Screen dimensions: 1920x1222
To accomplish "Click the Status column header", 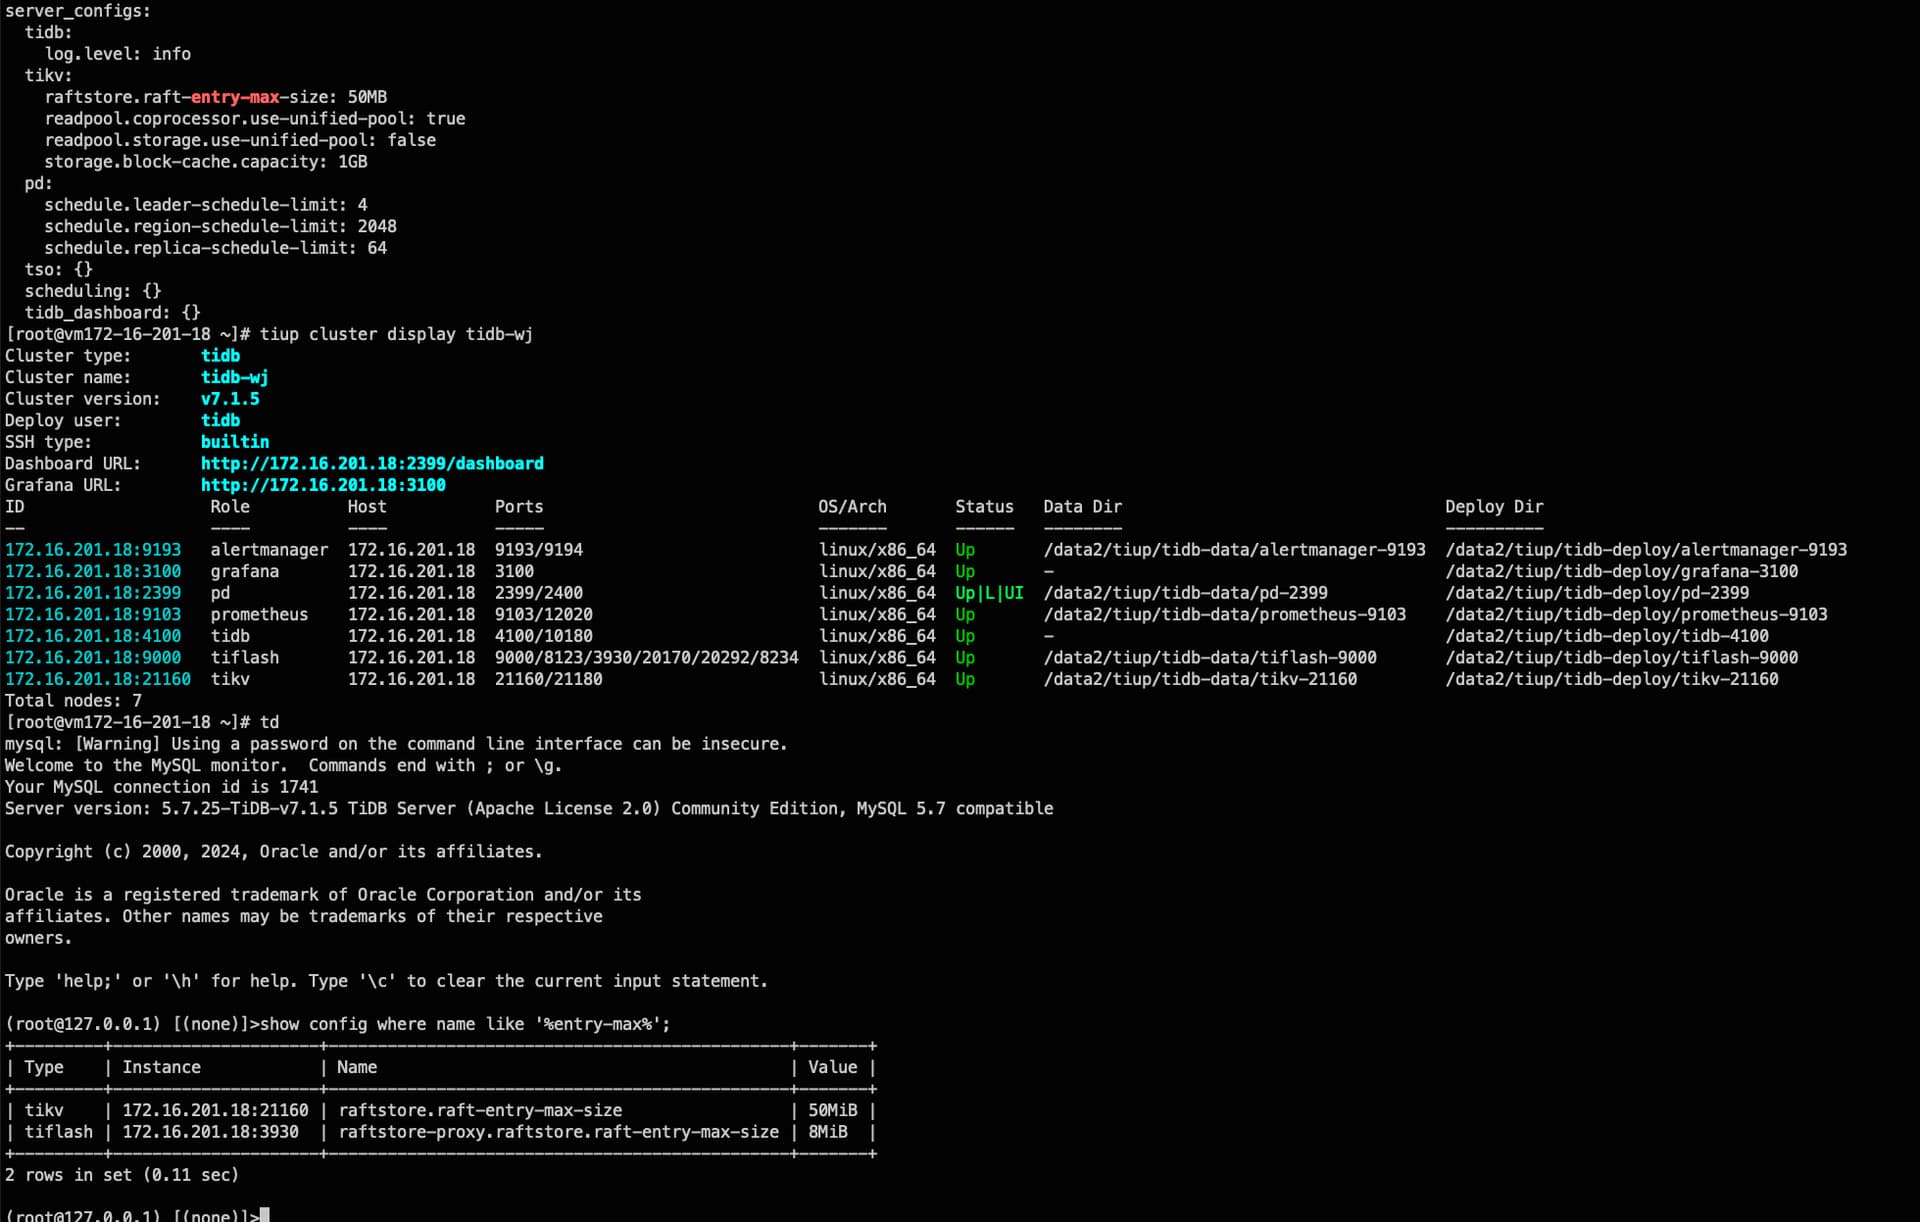I will [x=984, y=507].
